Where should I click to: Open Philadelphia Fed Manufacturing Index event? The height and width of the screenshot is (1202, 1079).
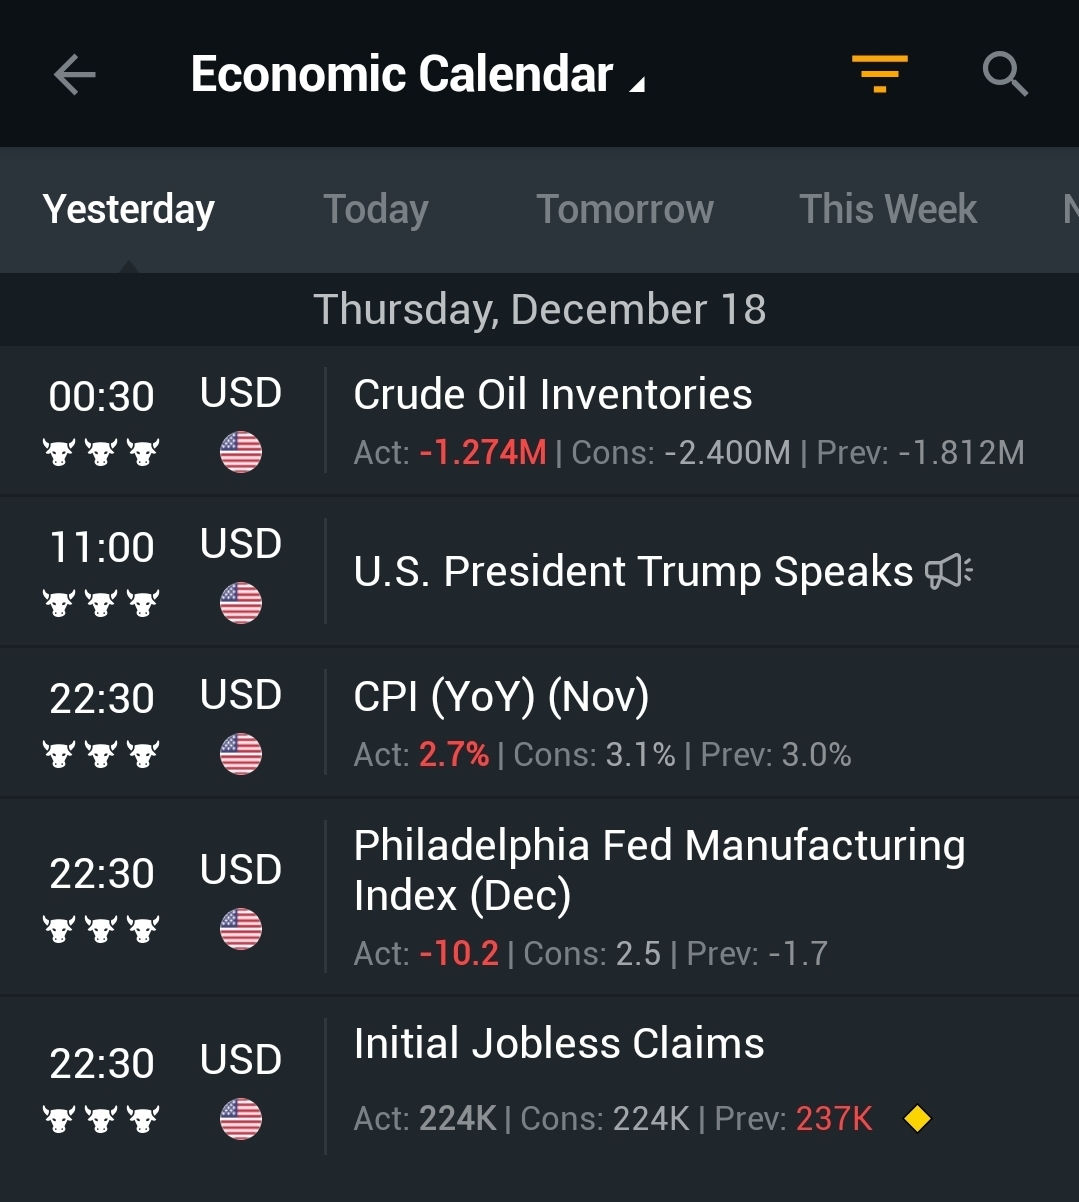[539, 898]
